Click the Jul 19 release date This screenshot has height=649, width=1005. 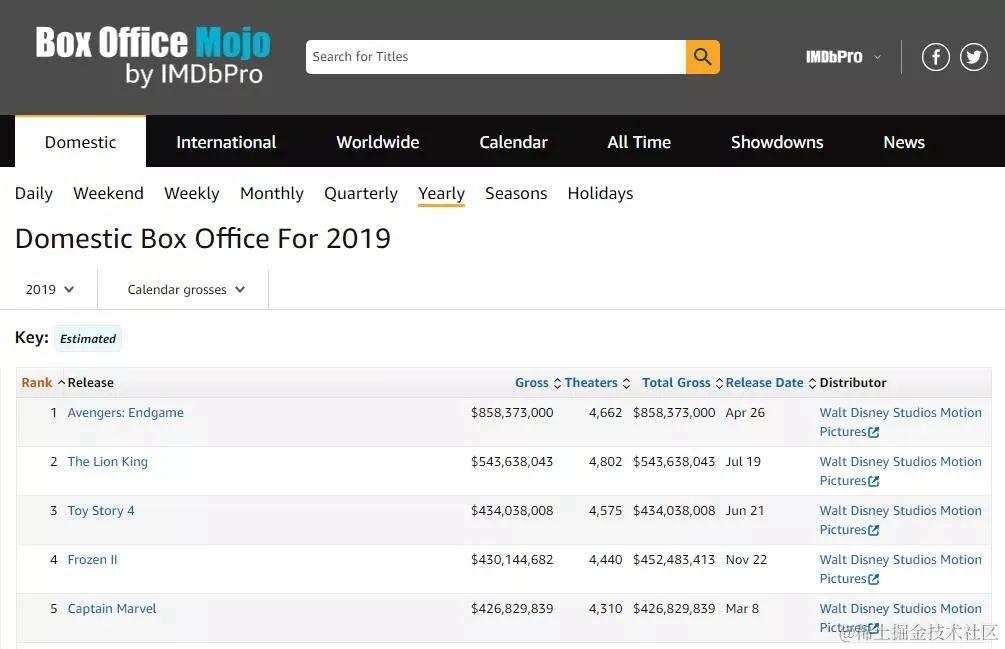[743, 462]
